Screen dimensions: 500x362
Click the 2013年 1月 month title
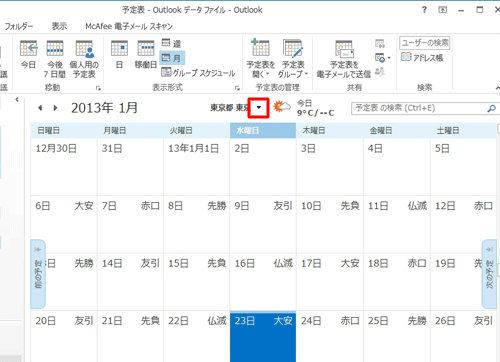[x=104, y=108]
